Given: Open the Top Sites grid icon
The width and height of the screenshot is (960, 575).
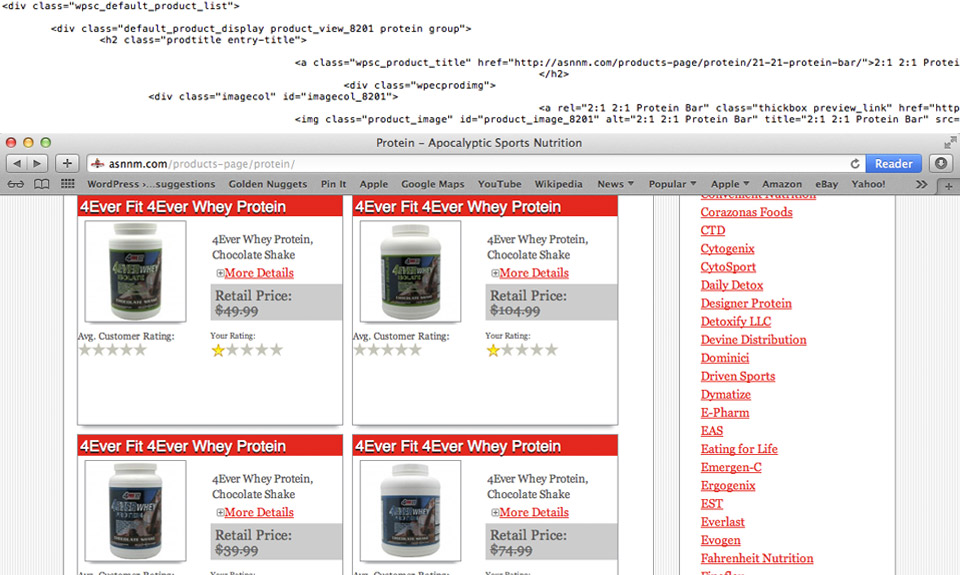Looking at the screenshot, I should coord(67,184).
